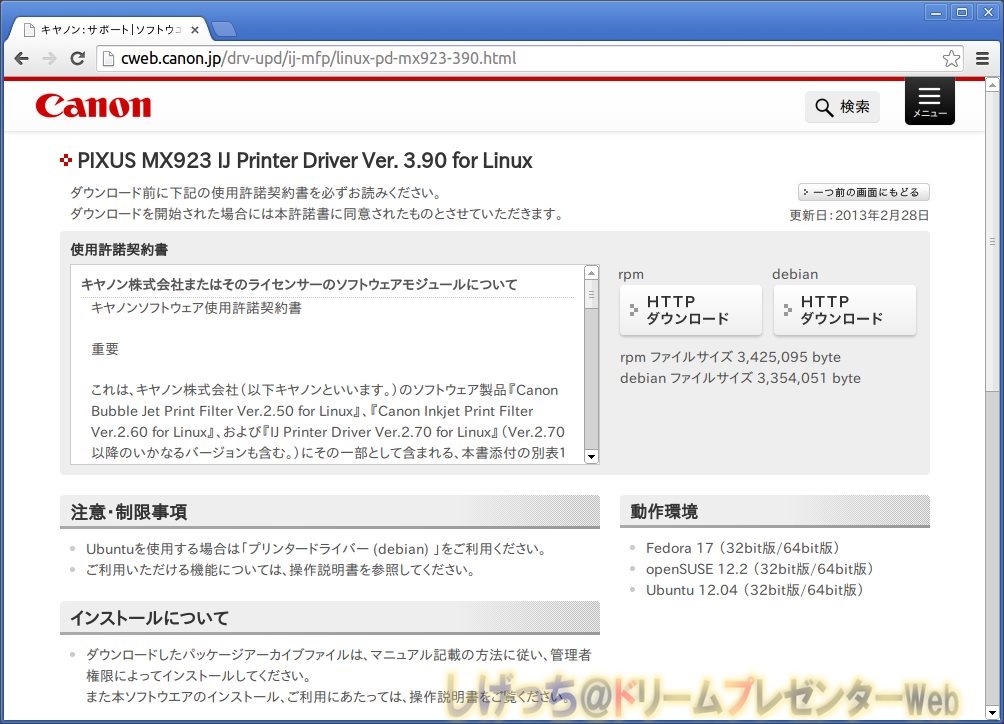Click 'rpm ファイルサイズ 3,425,095 byte' text
This screenshot has height=724, width=1004.
pyautogui.click(x=730, y=357)
